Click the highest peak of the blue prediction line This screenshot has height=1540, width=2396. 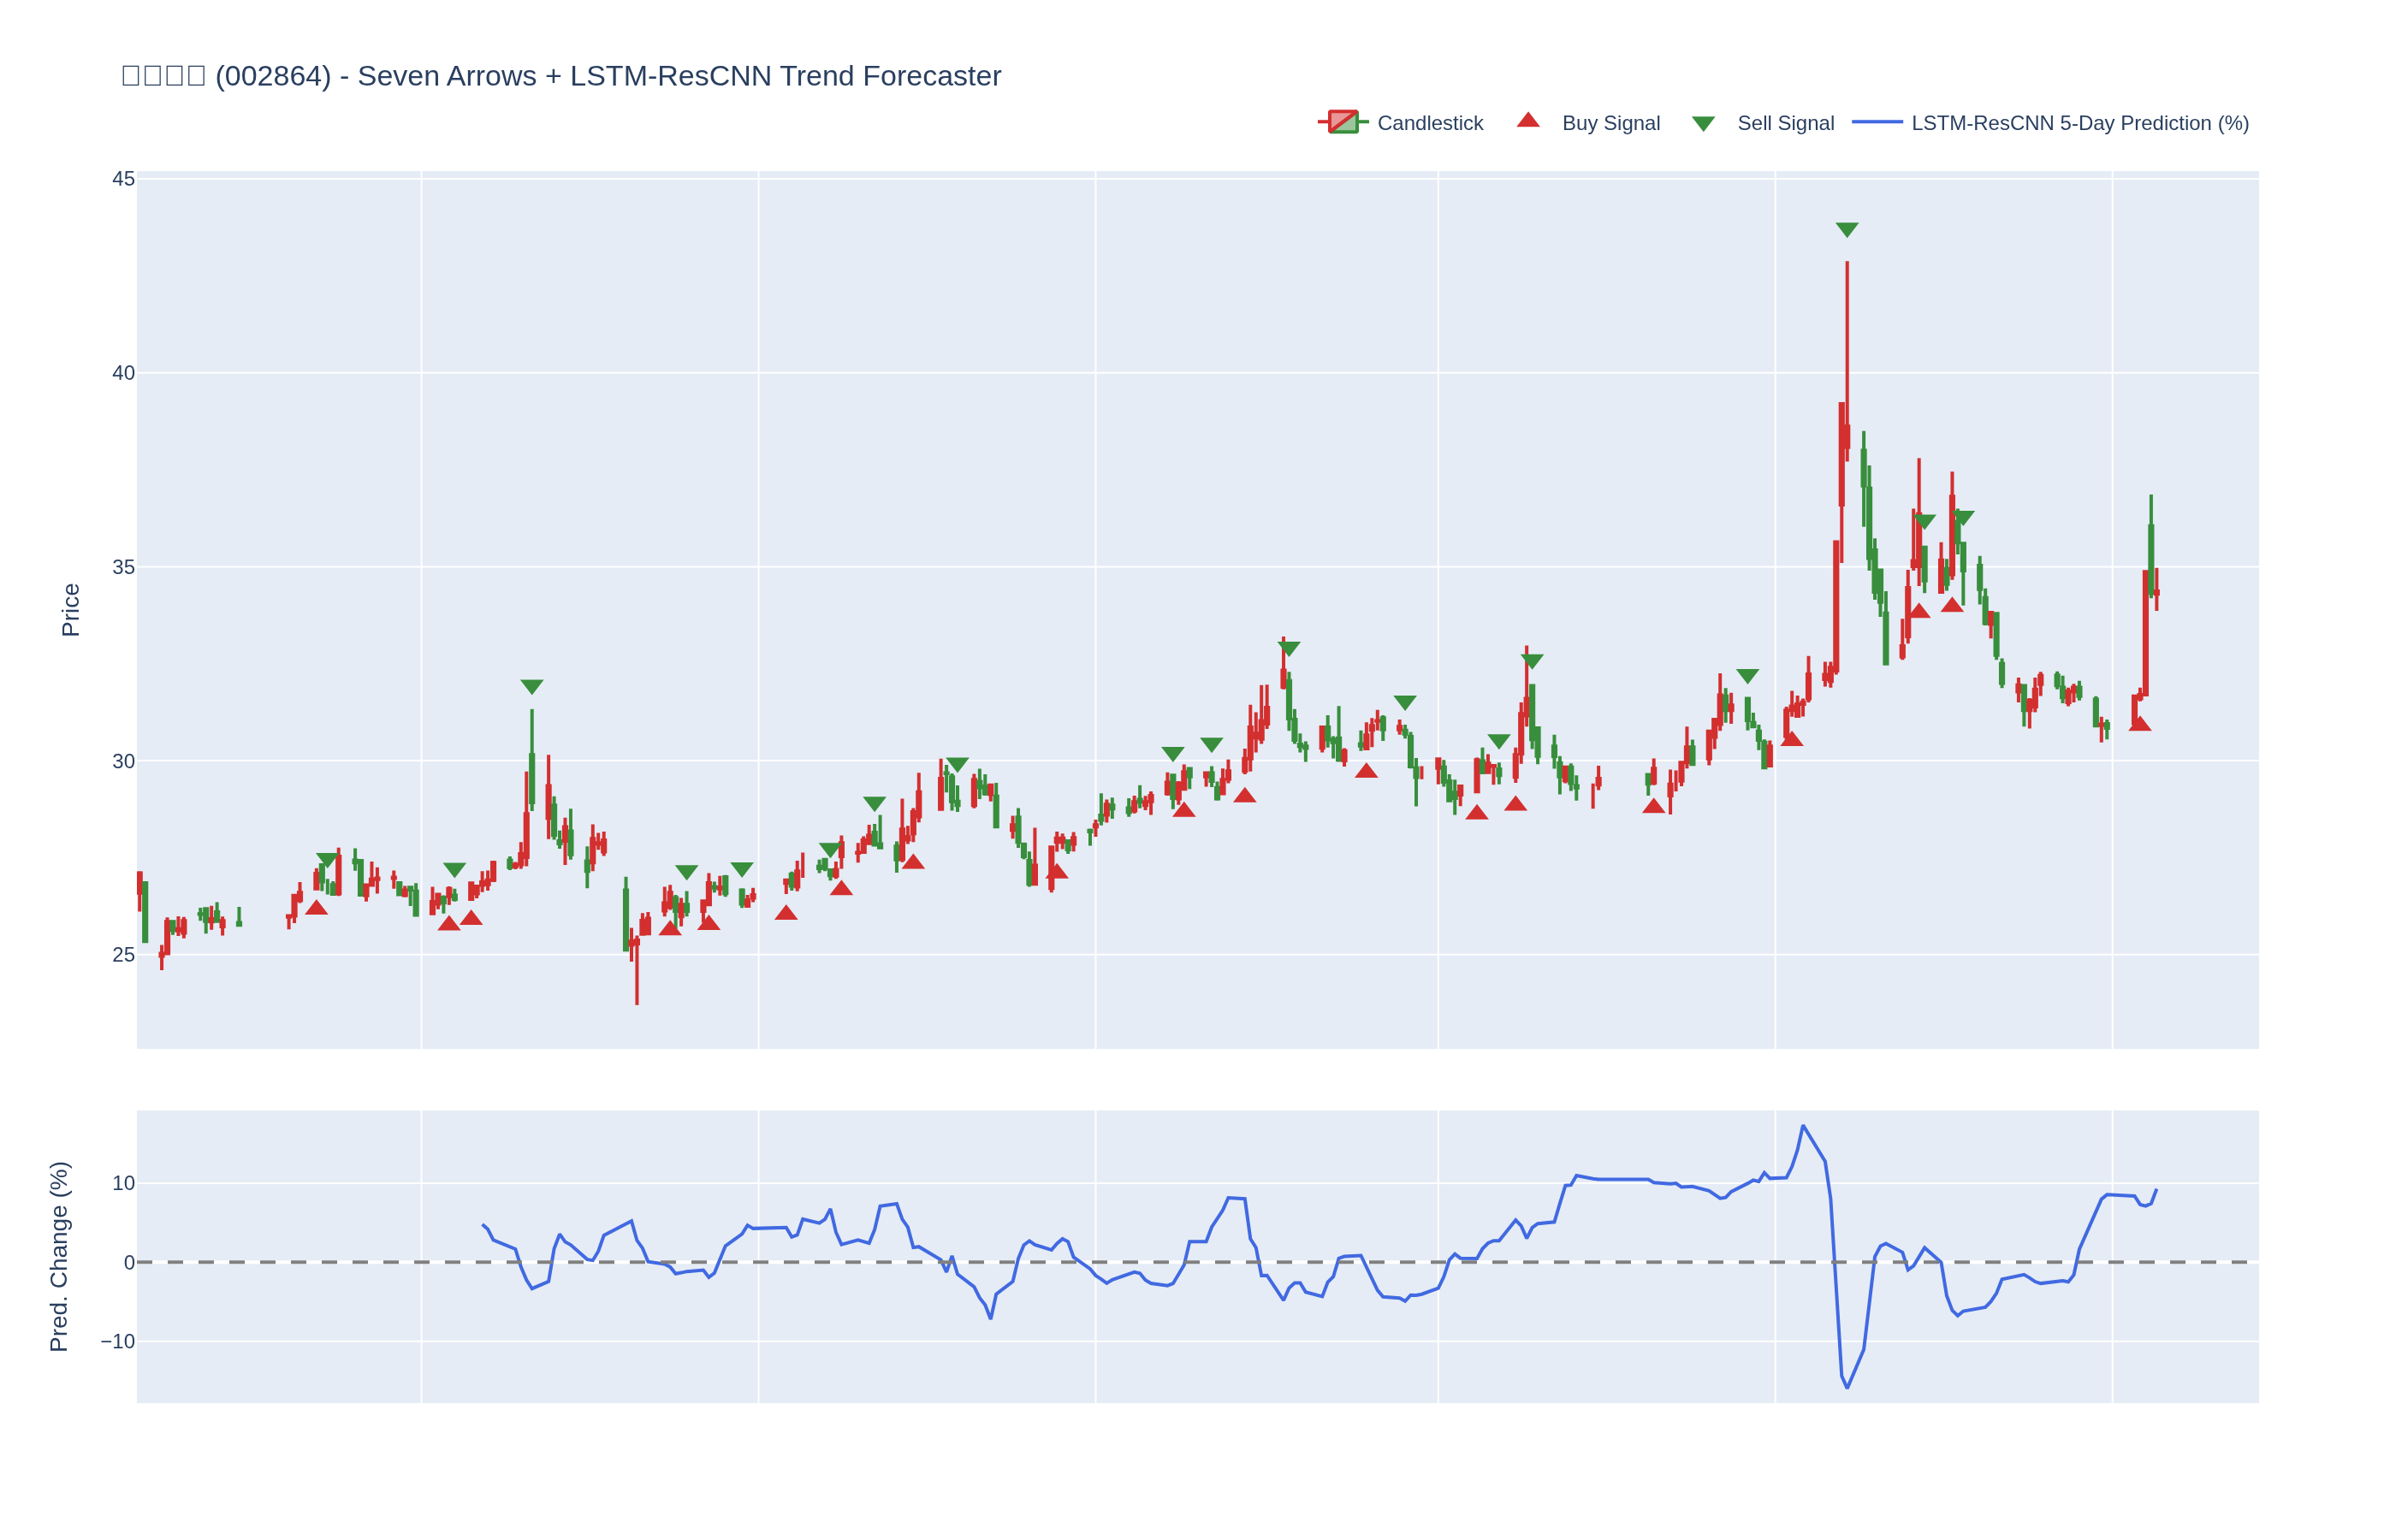(x=1803, y=1127)
